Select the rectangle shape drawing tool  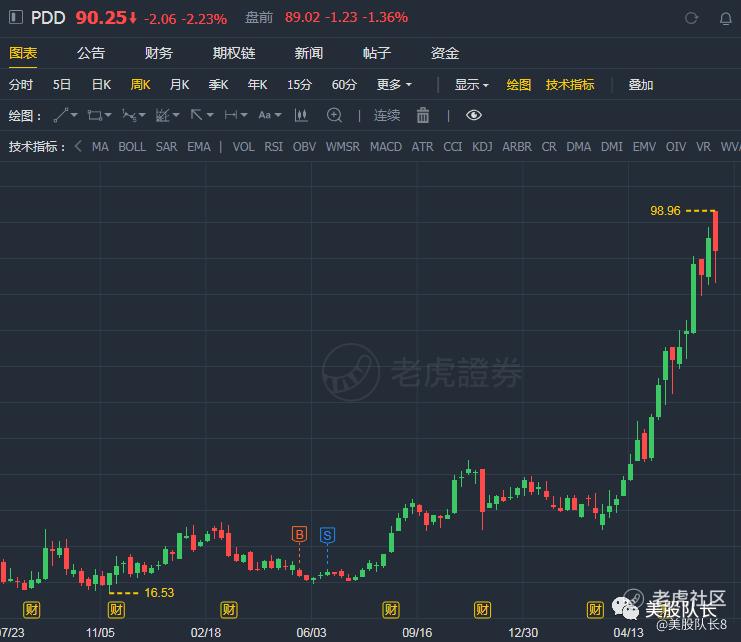point(95,115)
